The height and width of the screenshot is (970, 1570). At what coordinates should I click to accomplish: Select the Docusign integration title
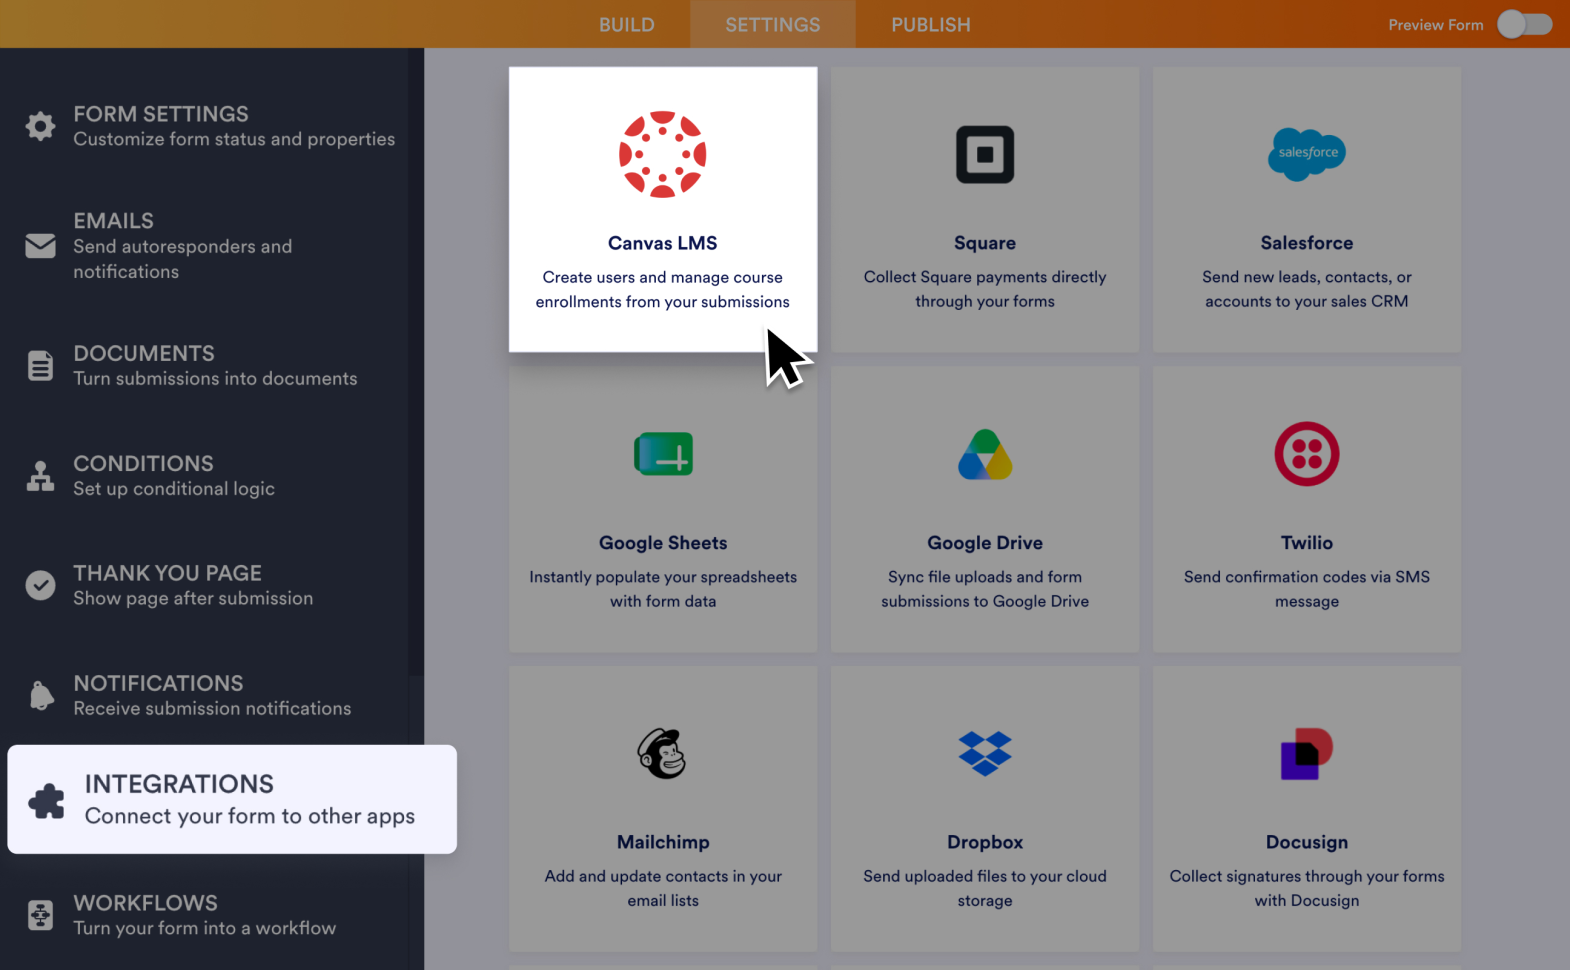pyautogui.click(x=1306, y=842)
